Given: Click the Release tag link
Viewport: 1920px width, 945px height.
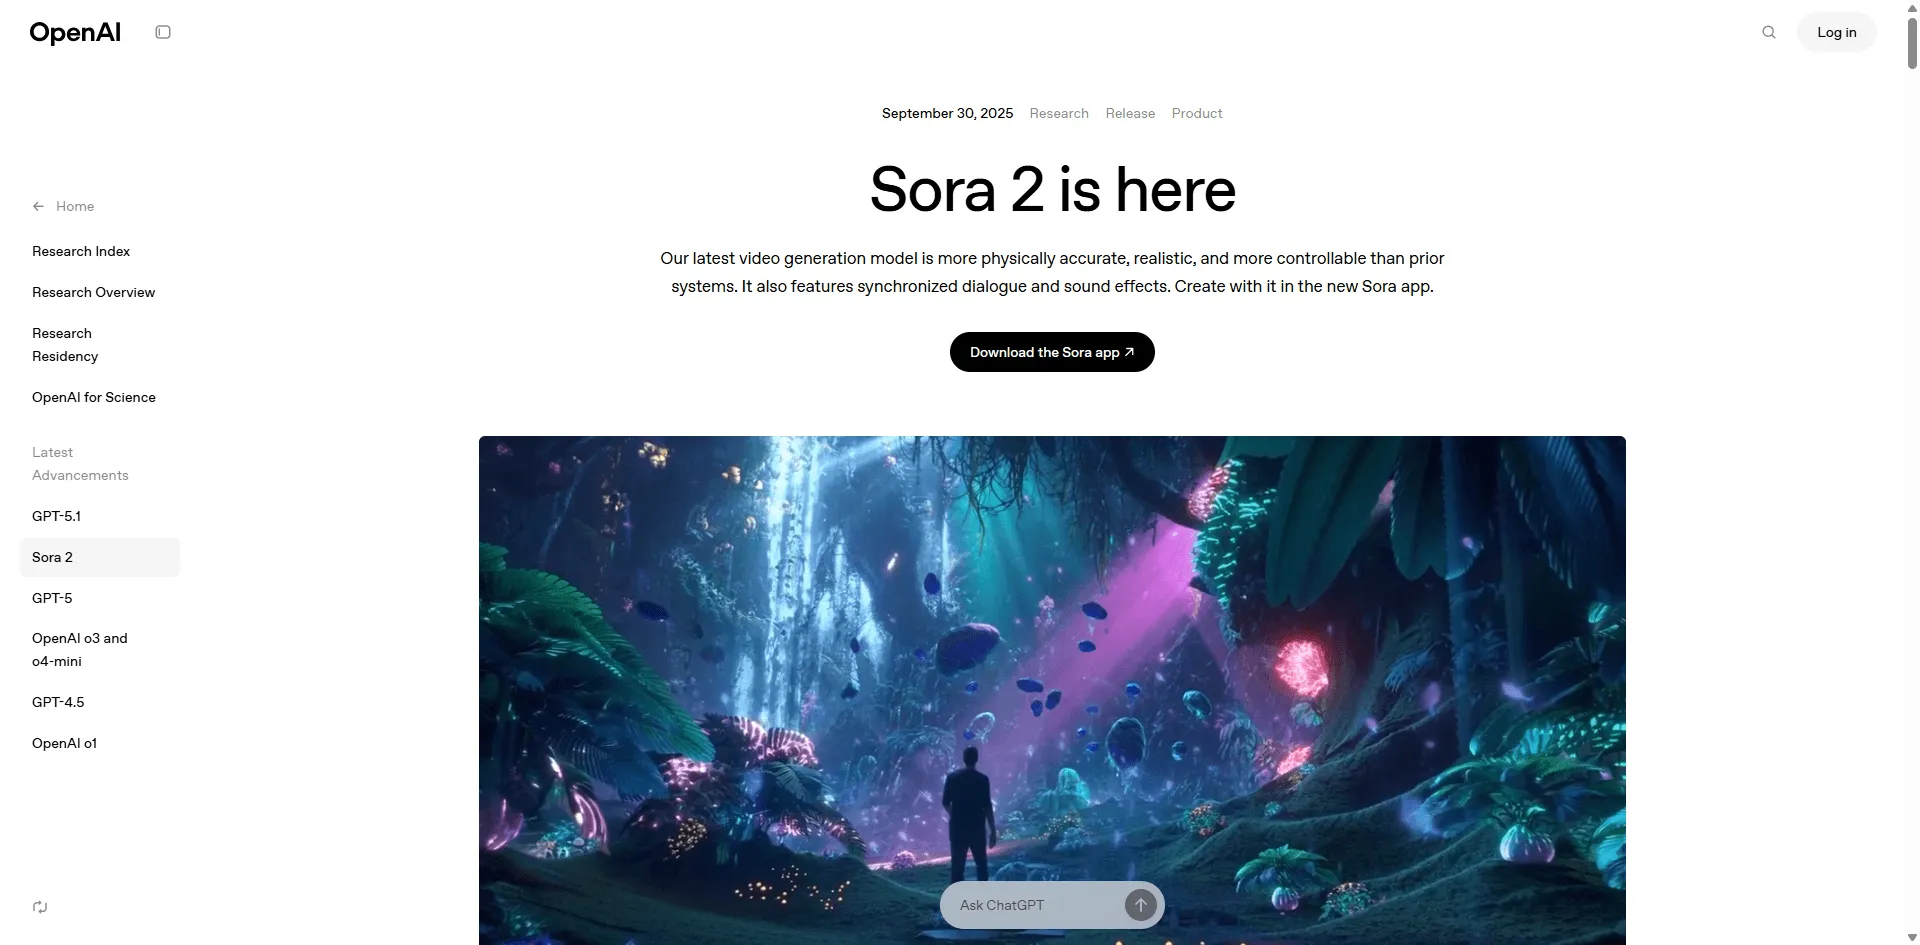Looking at the screenshot, I should pos(1130,113).
